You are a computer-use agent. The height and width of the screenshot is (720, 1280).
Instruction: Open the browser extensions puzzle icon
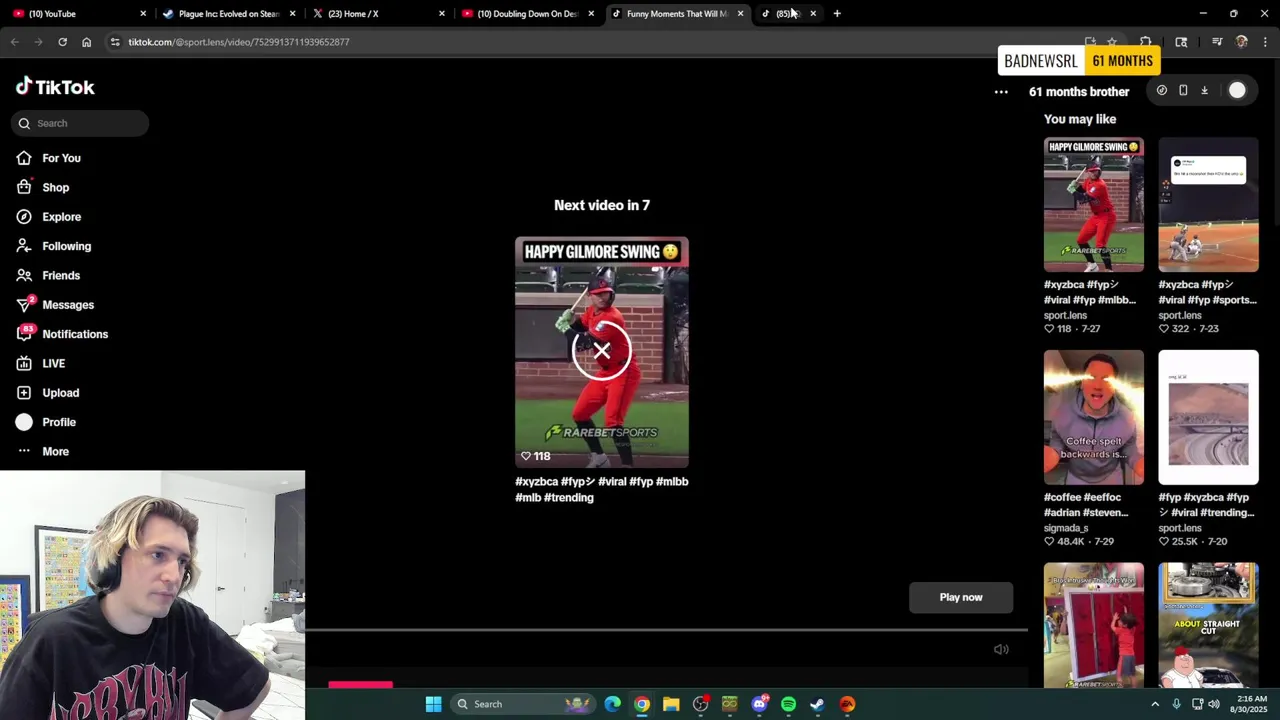click(x=1146, y=42)
